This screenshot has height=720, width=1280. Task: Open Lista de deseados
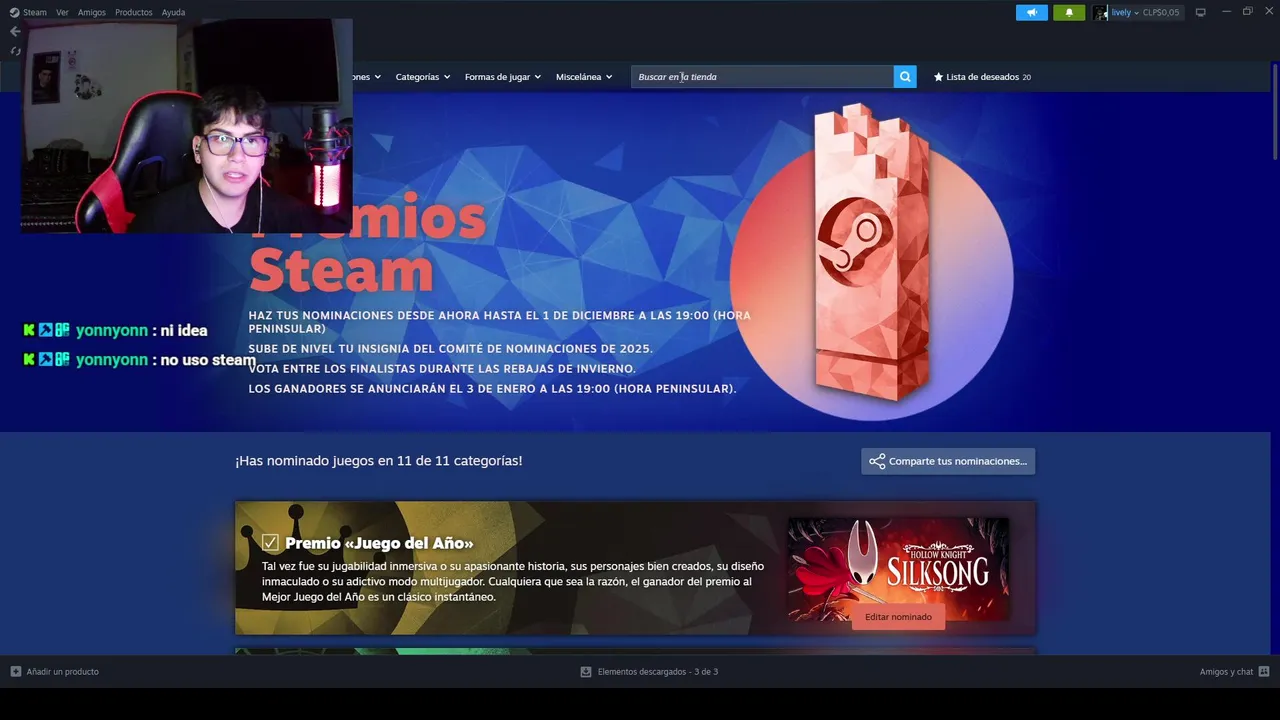(982, 77)
